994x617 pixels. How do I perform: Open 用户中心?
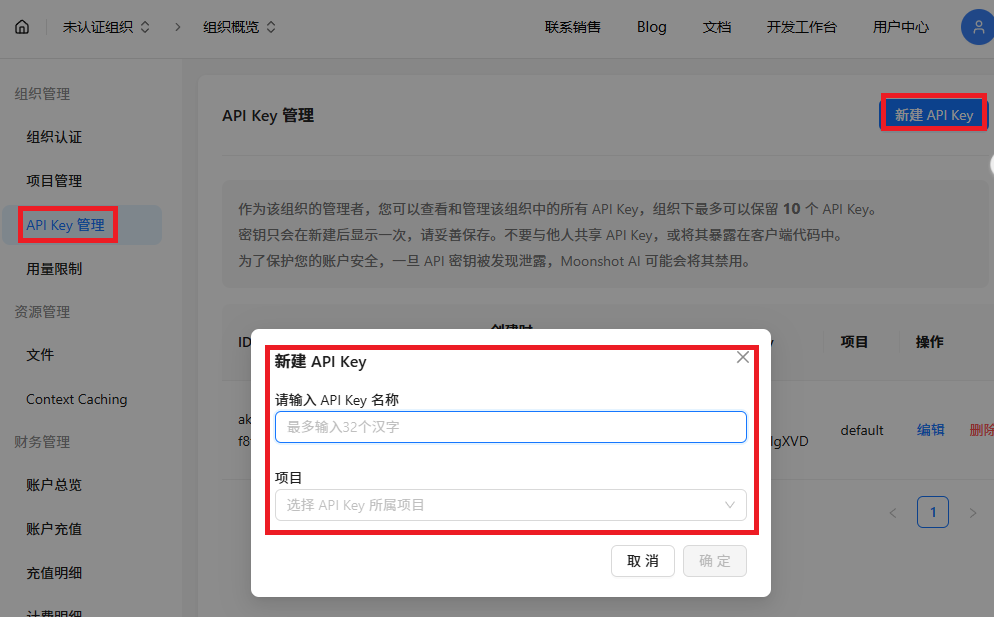pos(900,27)
